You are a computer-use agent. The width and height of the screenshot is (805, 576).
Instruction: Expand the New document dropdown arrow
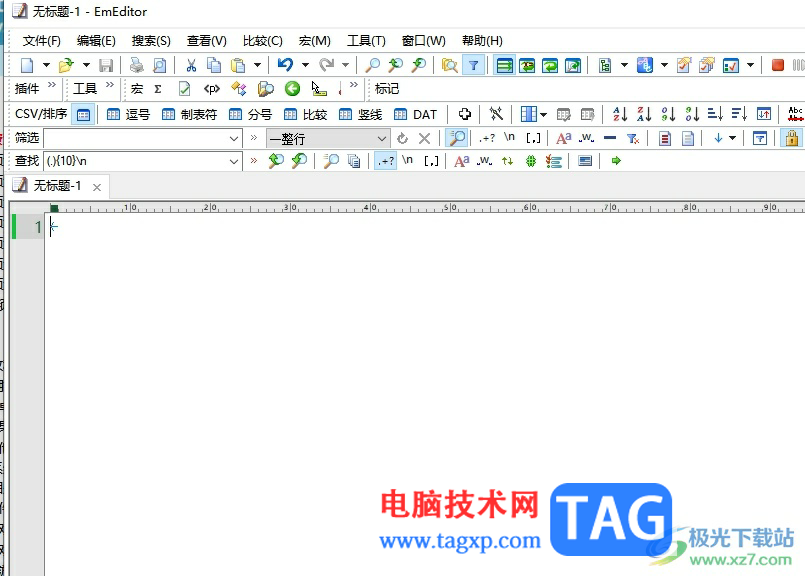(x=46, y=65)
